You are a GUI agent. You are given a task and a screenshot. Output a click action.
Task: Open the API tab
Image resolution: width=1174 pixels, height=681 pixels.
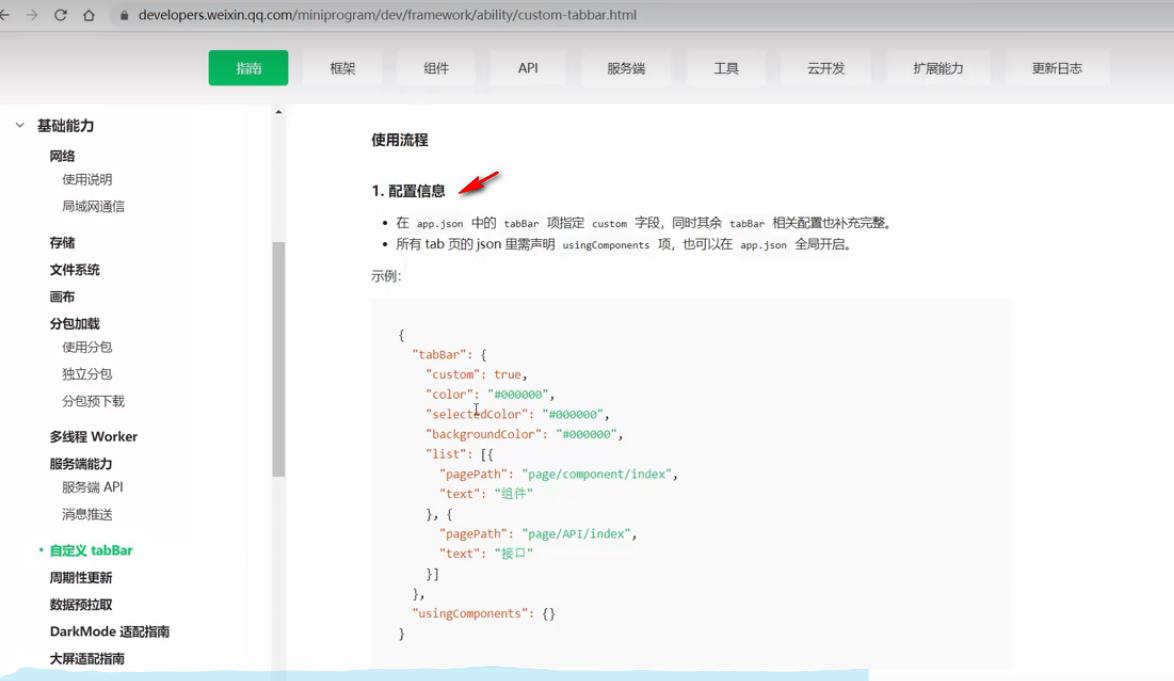(527, 68)
